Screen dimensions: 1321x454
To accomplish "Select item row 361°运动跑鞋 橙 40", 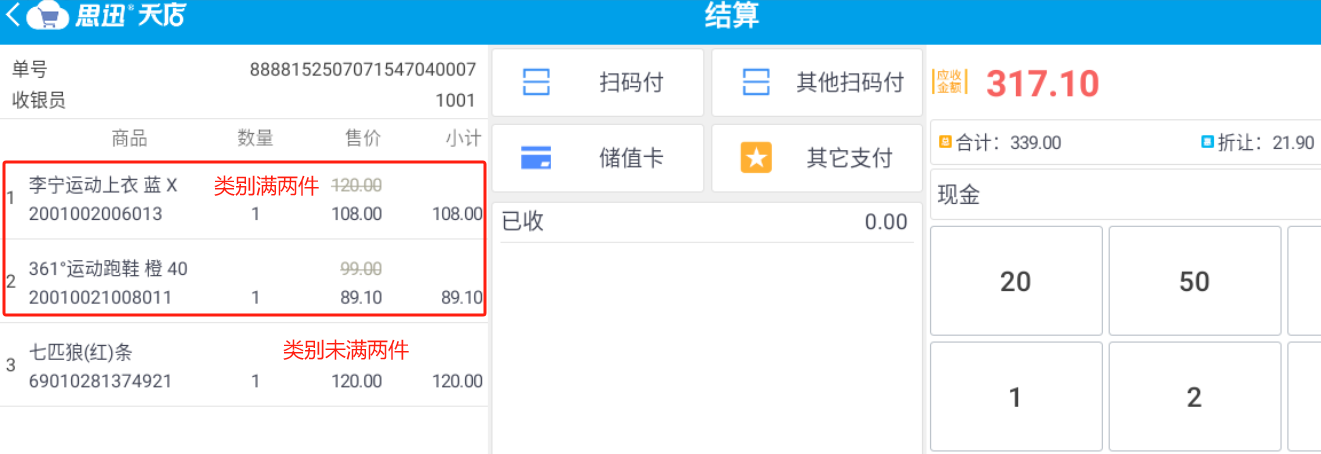I will pos(245,281).
